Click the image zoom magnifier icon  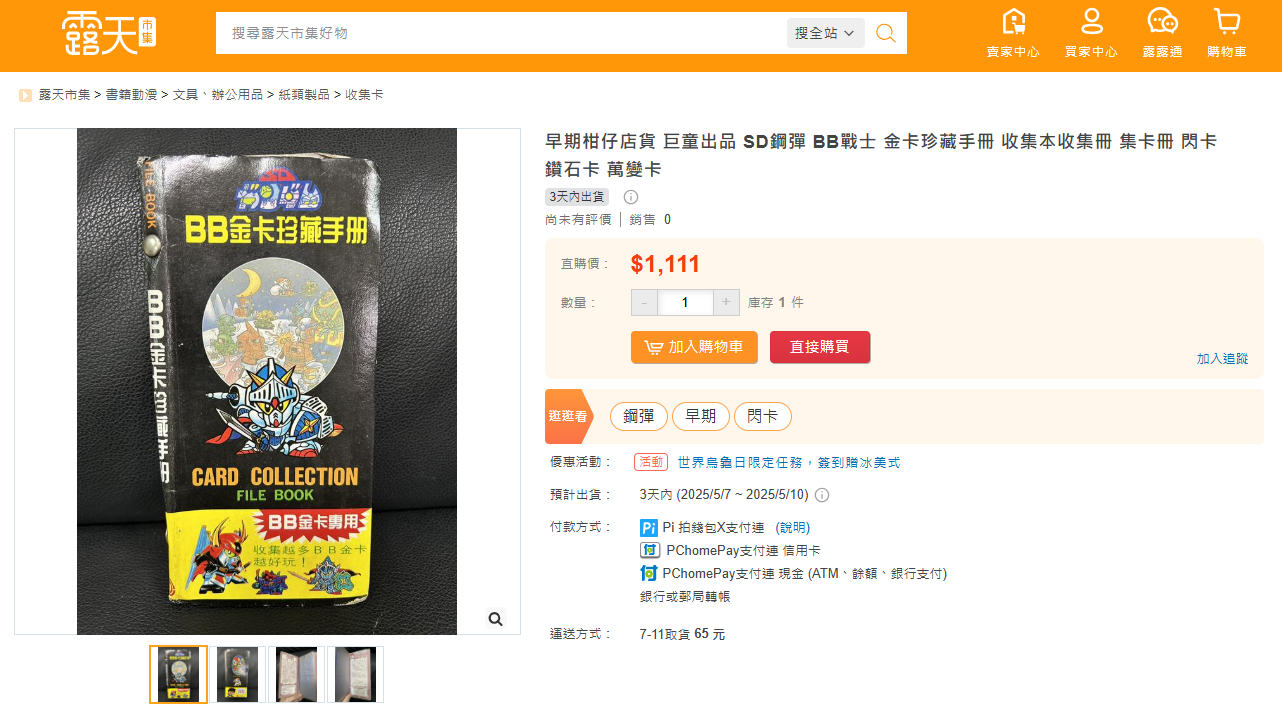pos(495,619)
